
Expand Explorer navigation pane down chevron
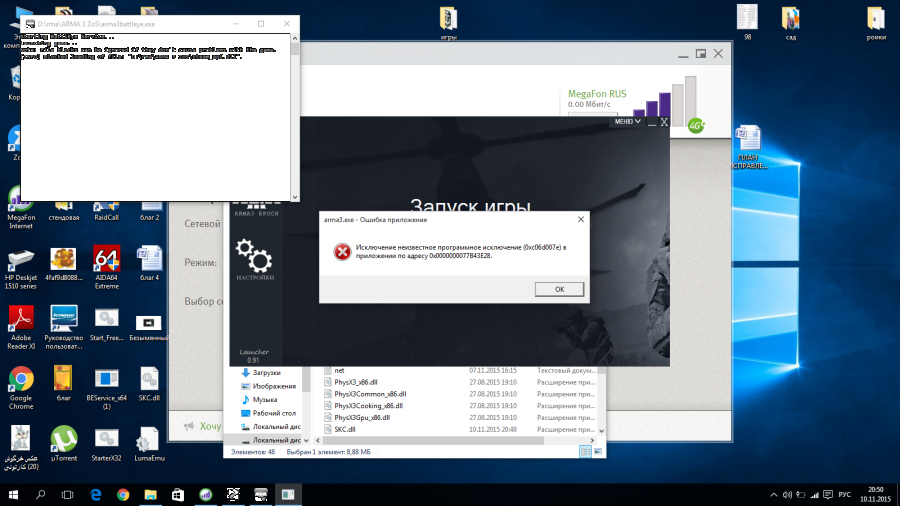pos(306,441)
